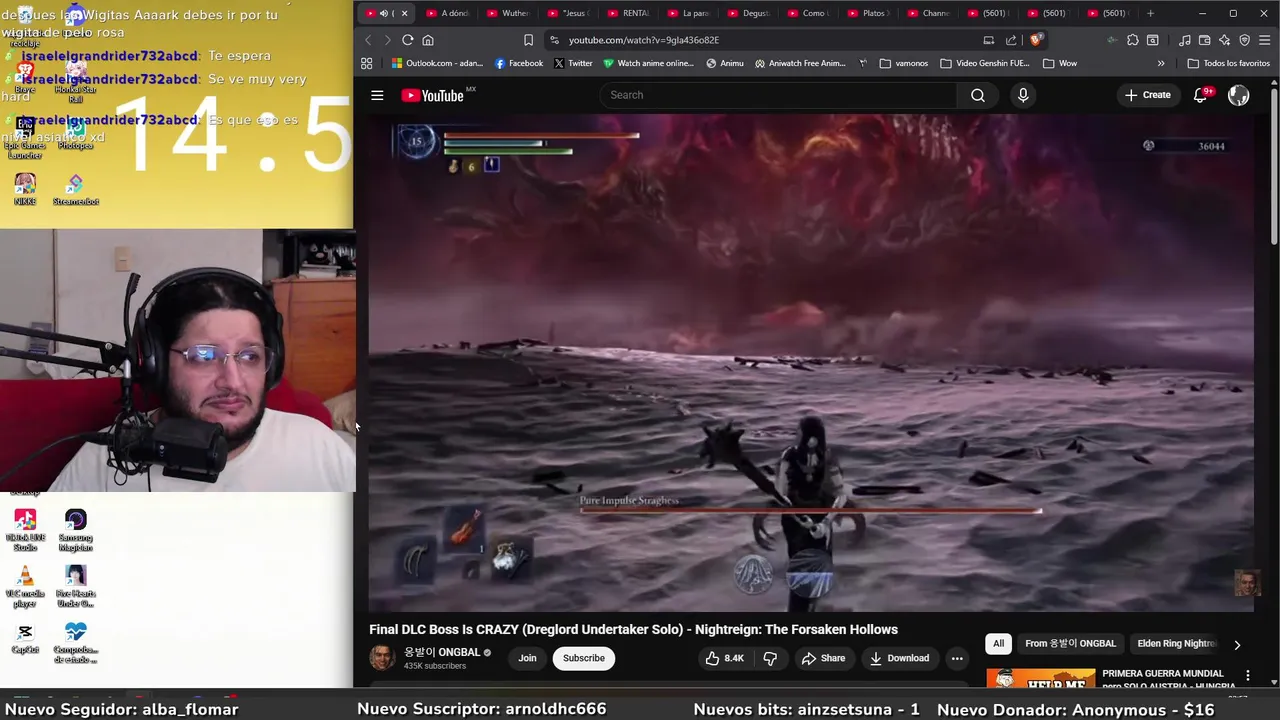Image resolution: width=1280 pixels, height=720 pixels.
Task: Go to the YouTube home logo
Action: (x=433, y=95)
